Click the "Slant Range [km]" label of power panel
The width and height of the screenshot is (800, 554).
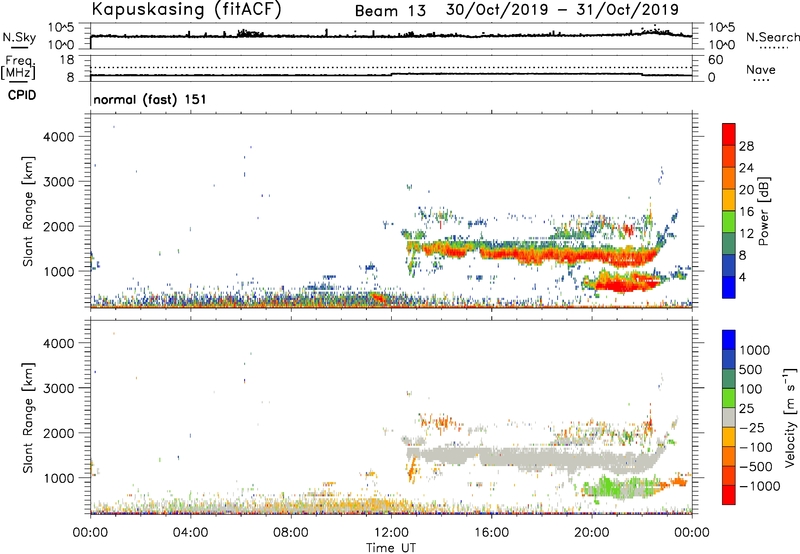[x=28, y=211]
